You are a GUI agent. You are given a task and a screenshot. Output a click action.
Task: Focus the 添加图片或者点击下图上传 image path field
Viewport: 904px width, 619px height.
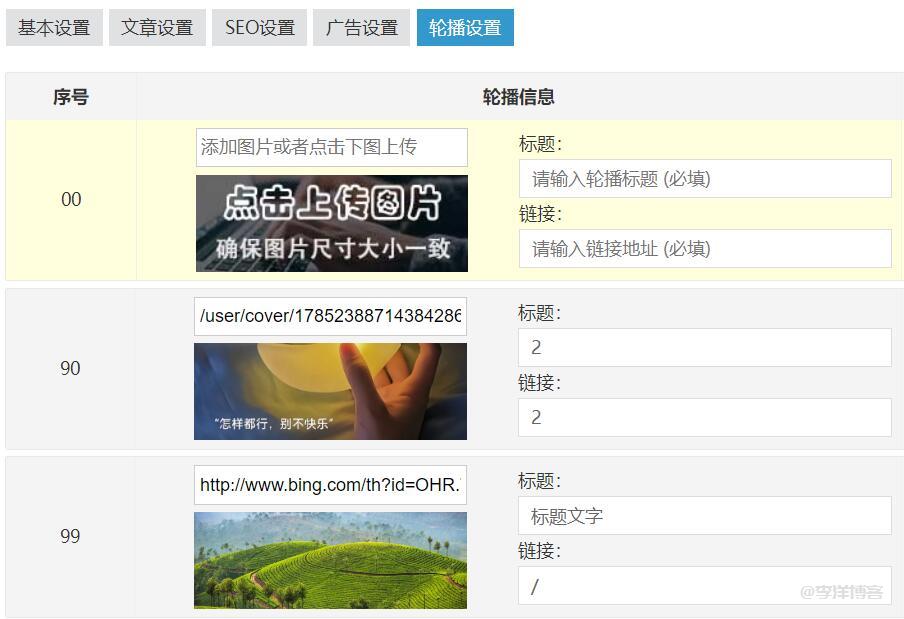point(331,147)
